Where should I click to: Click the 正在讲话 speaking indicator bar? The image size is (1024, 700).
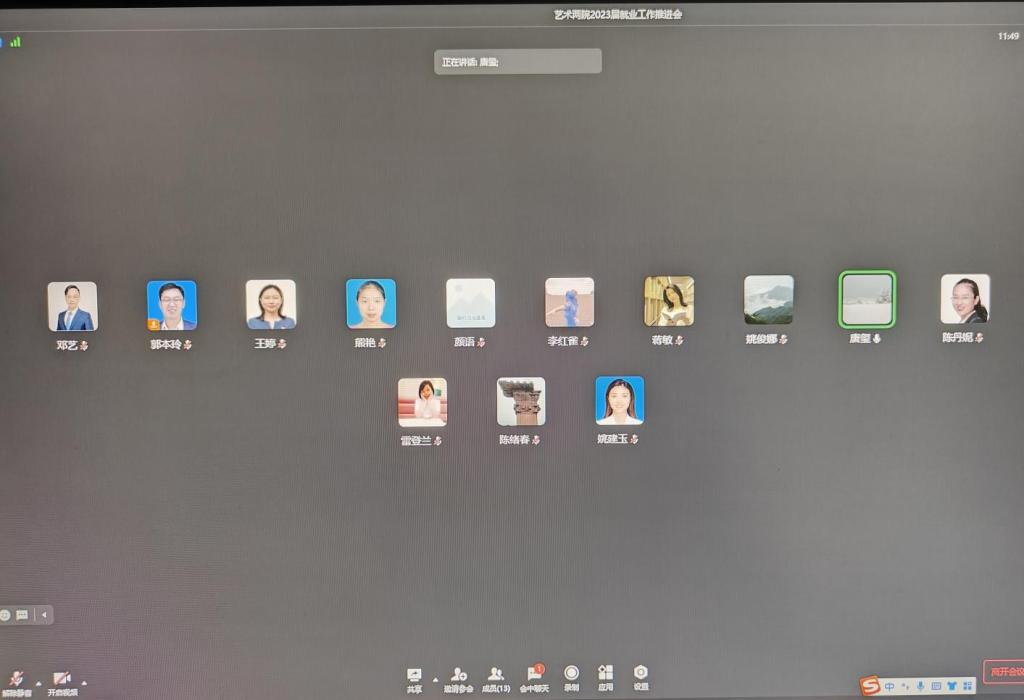click(x=520, y=61)
